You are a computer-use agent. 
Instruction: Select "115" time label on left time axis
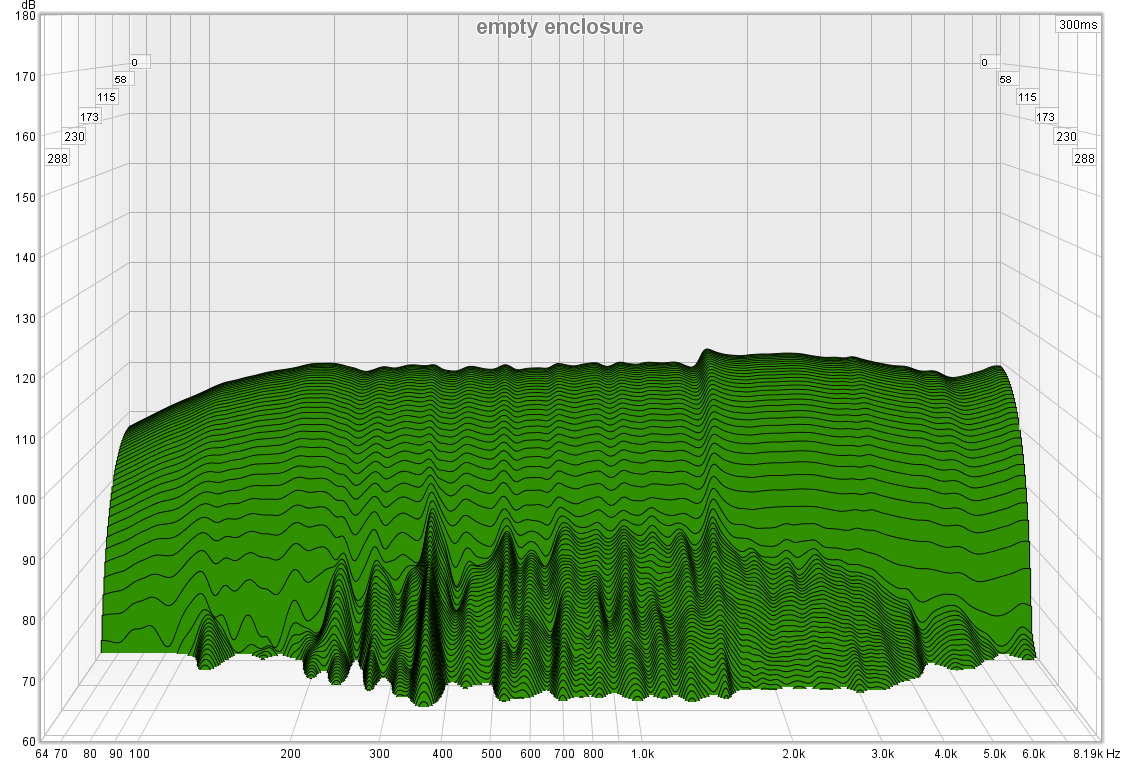click(107, 97)
